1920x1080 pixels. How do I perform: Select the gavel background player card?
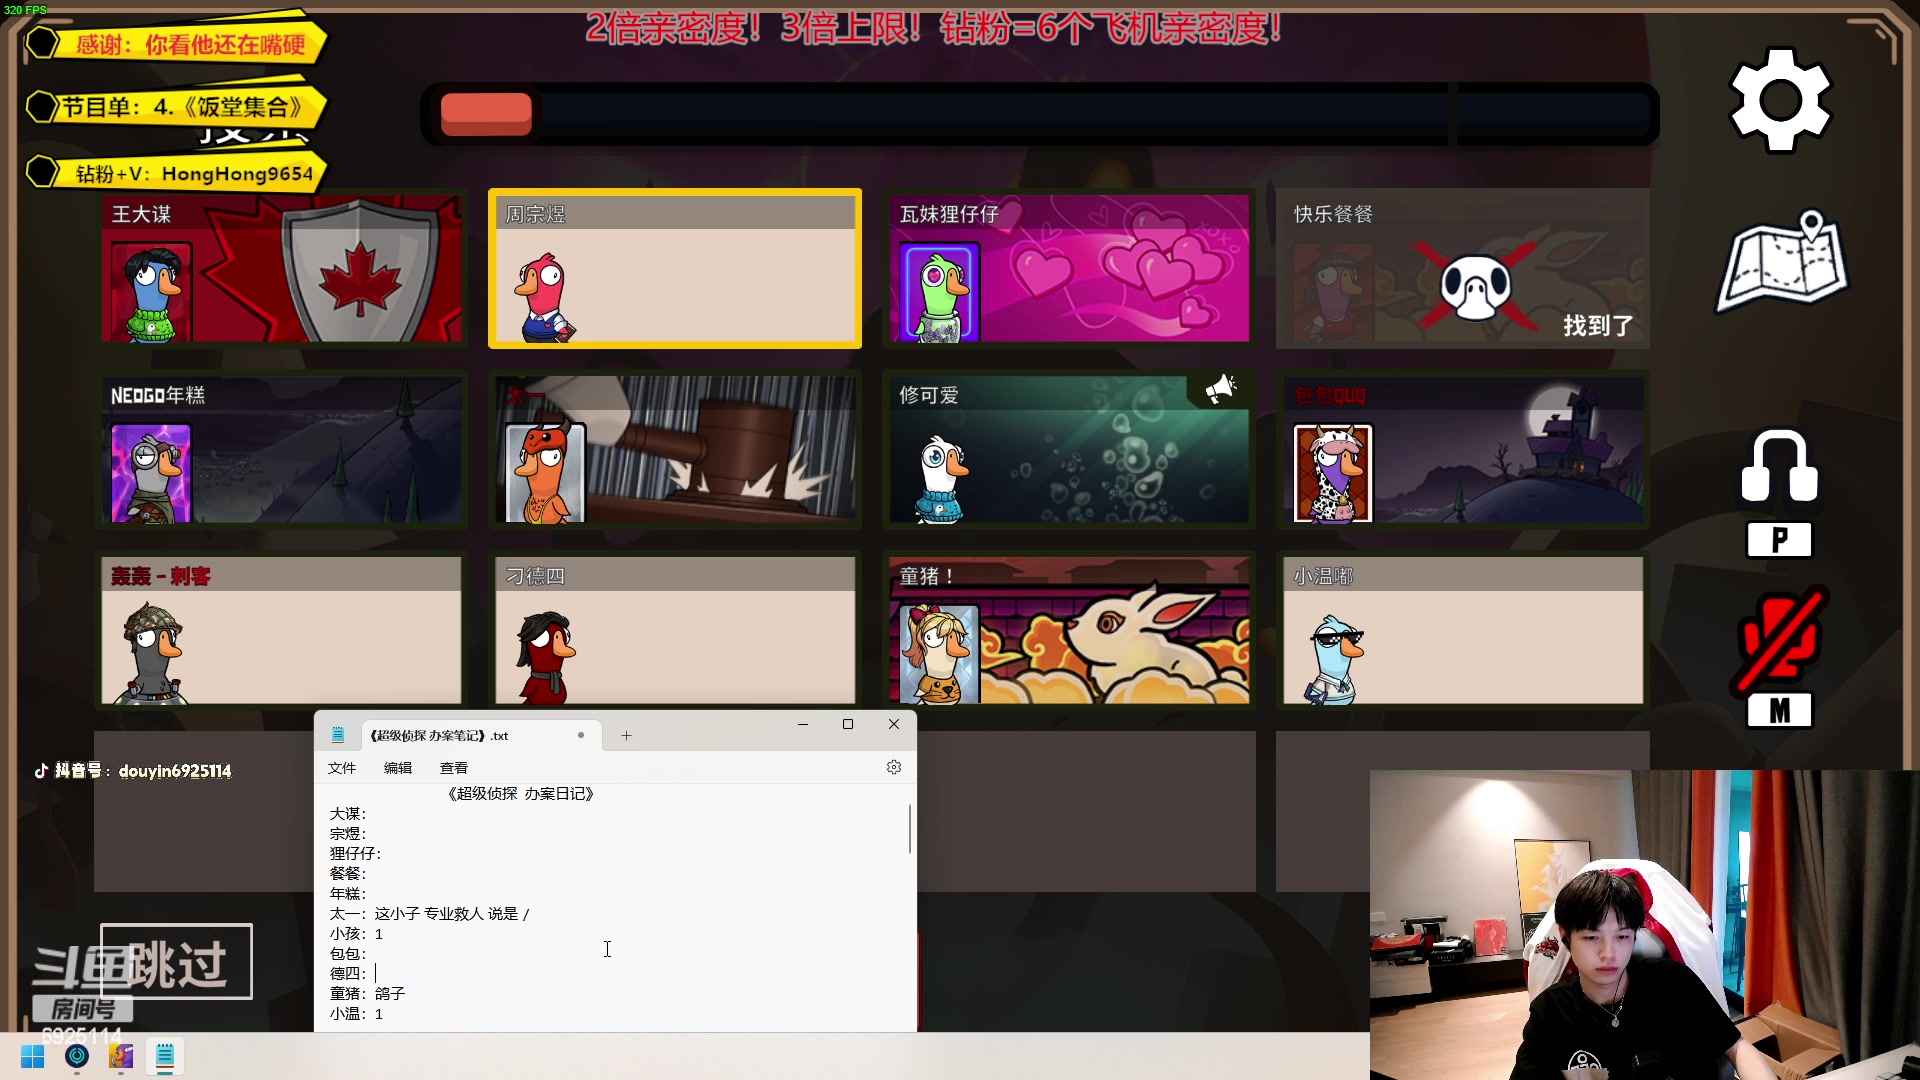tap(675, 449)
